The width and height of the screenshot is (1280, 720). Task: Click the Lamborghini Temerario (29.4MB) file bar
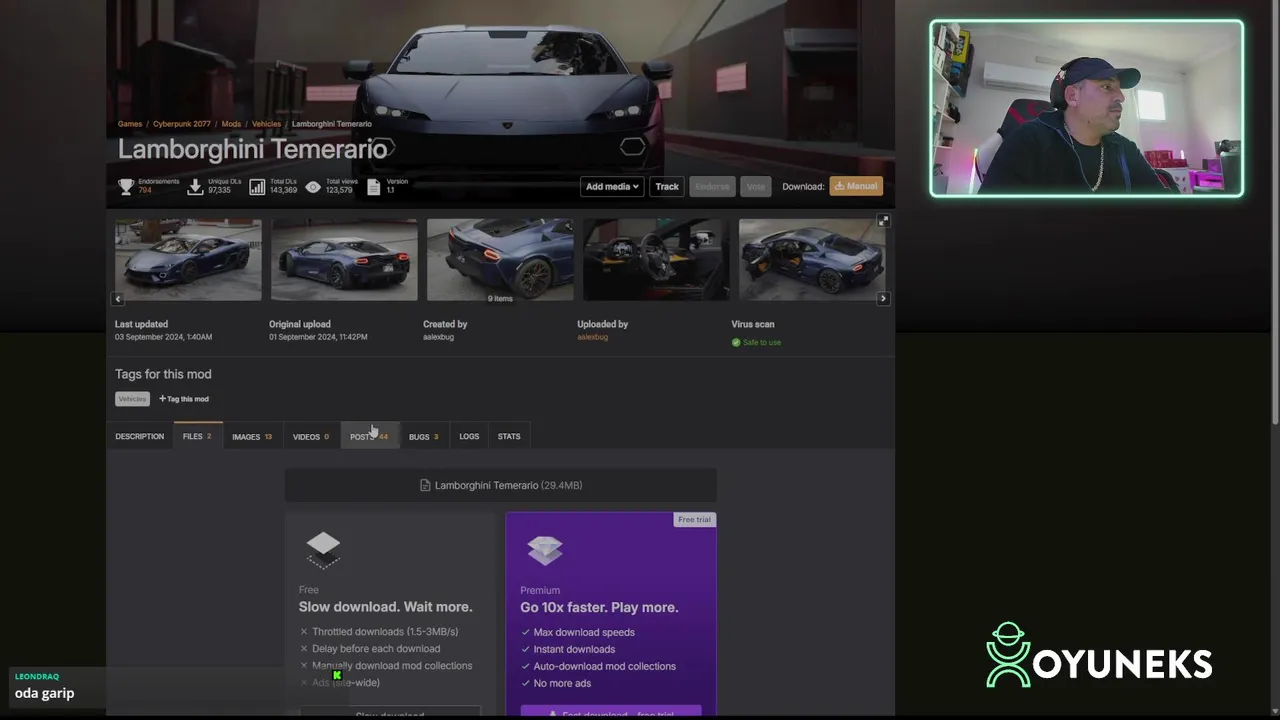click(x=501, y=485)
